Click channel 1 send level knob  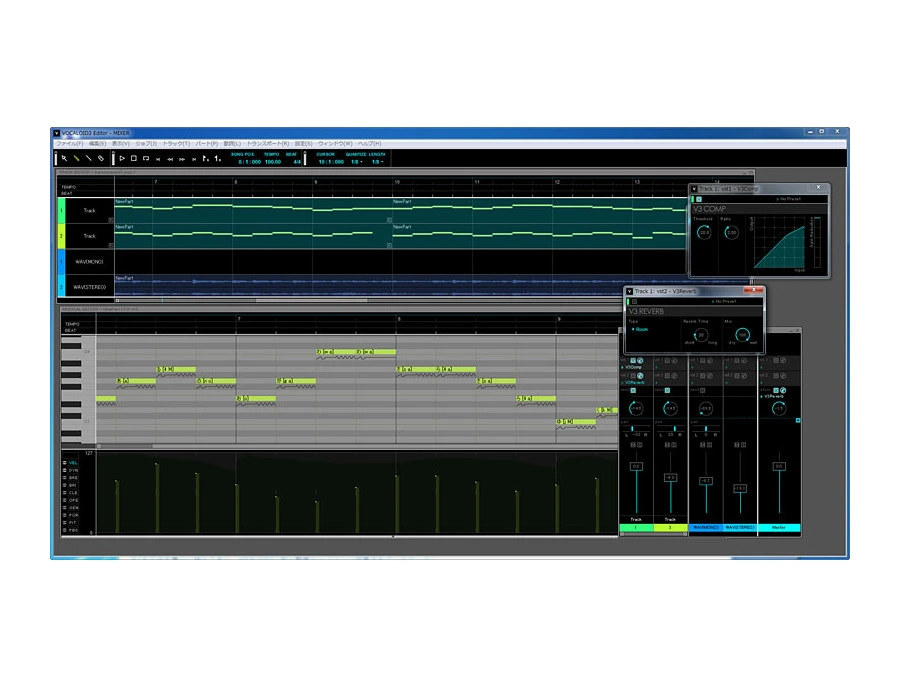click(636, 408)
